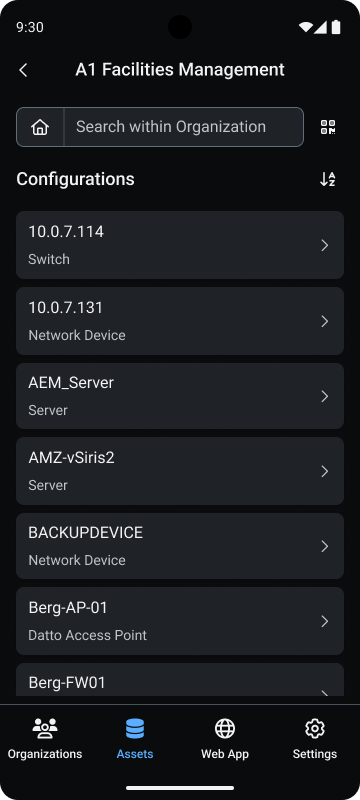Focus the Search within Organization field
The width and height of the screenshot is (360, 800).
tap(184, 127)
